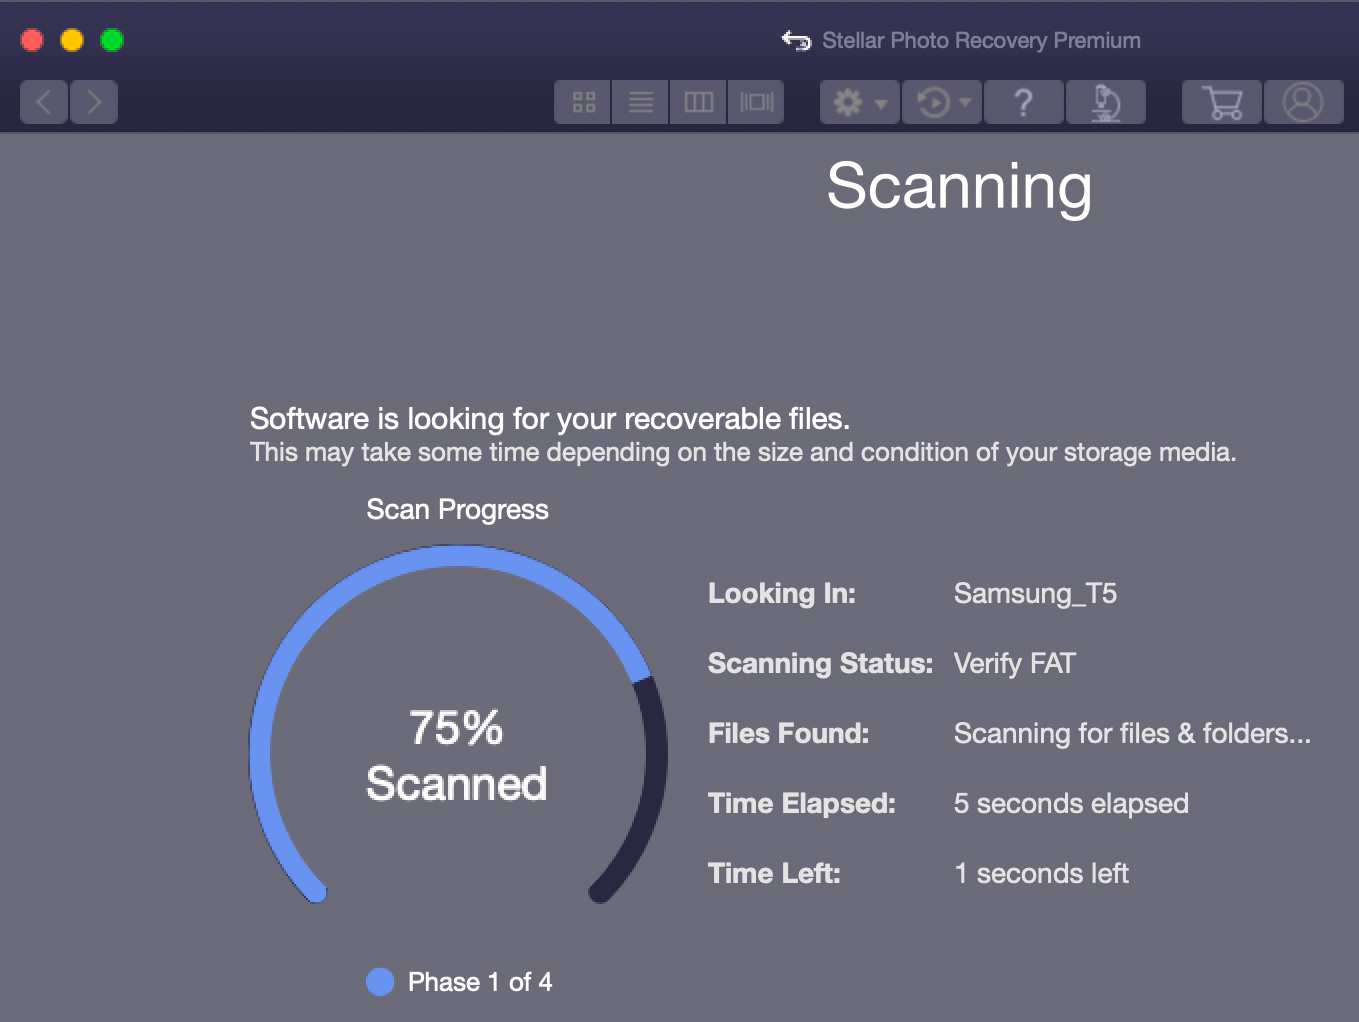Open the resume recovery clock dropdown

click(x=942, y=102)
